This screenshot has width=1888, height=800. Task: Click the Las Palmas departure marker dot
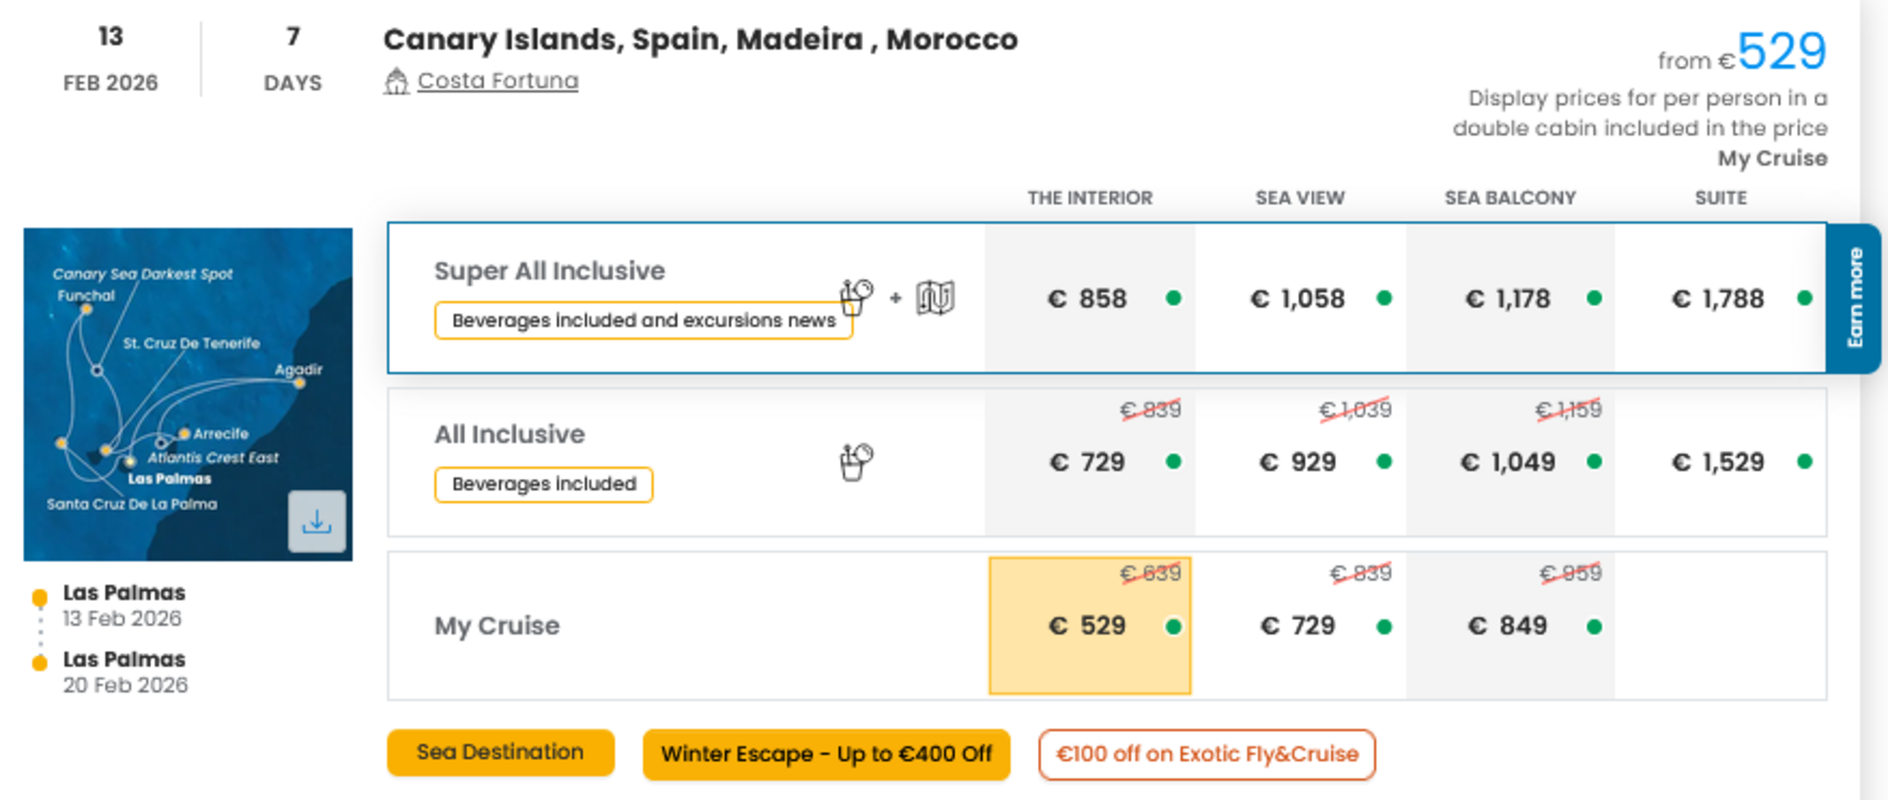click(x=40, y=598)
